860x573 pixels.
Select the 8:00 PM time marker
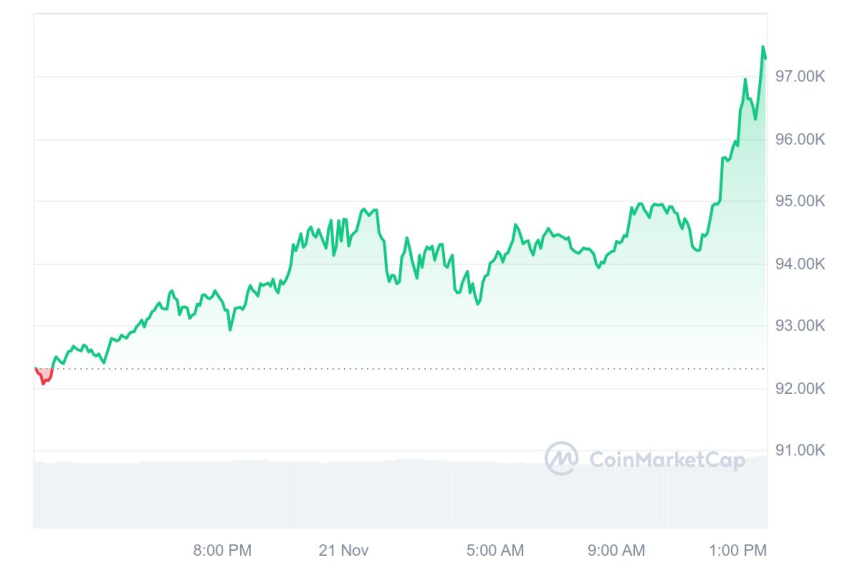coord(222,550)
